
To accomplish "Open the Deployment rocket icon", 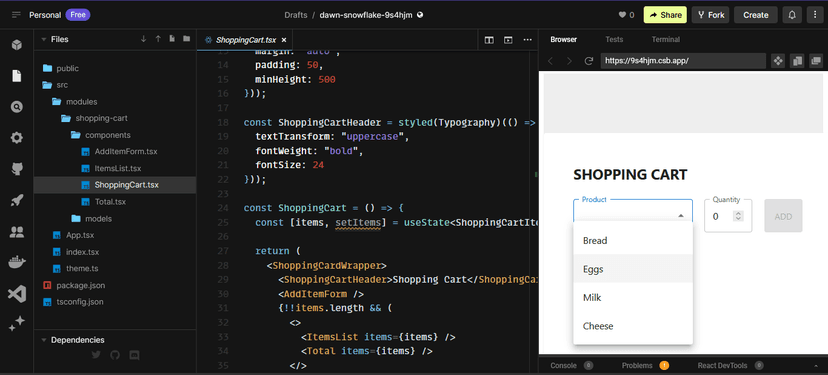I will (17, 200).
